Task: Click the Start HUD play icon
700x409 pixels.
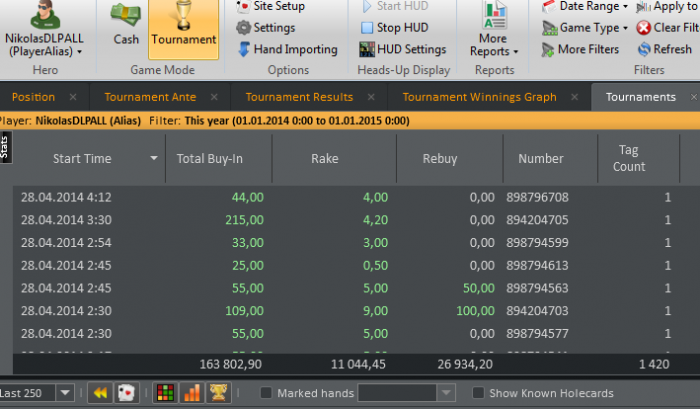Action: [367, 6]
